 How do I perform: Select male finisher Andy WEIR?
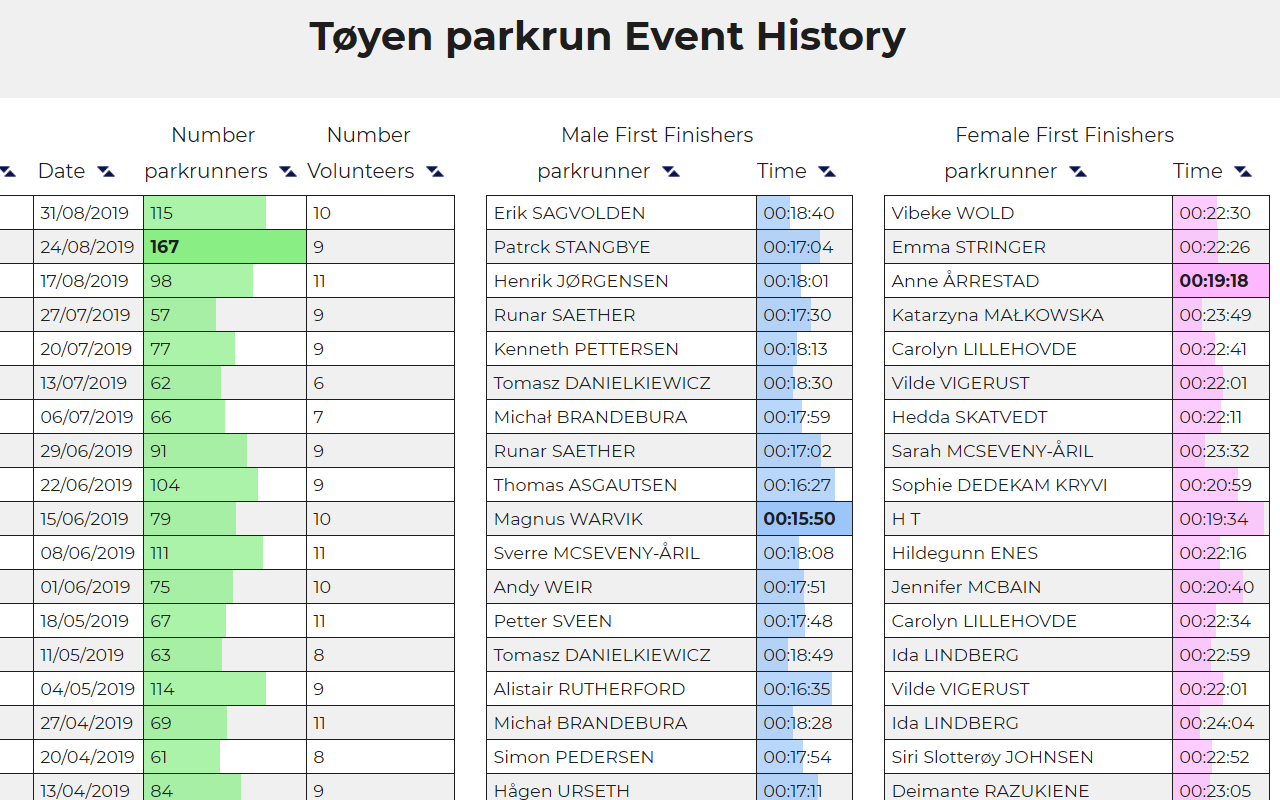point(543,587)
